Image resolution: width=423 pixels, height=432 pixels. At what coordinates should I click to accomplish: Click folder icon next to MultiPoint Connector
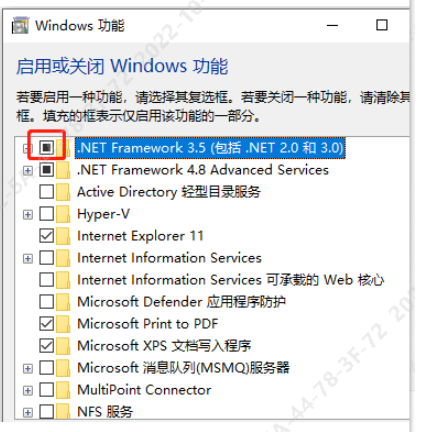63,390
